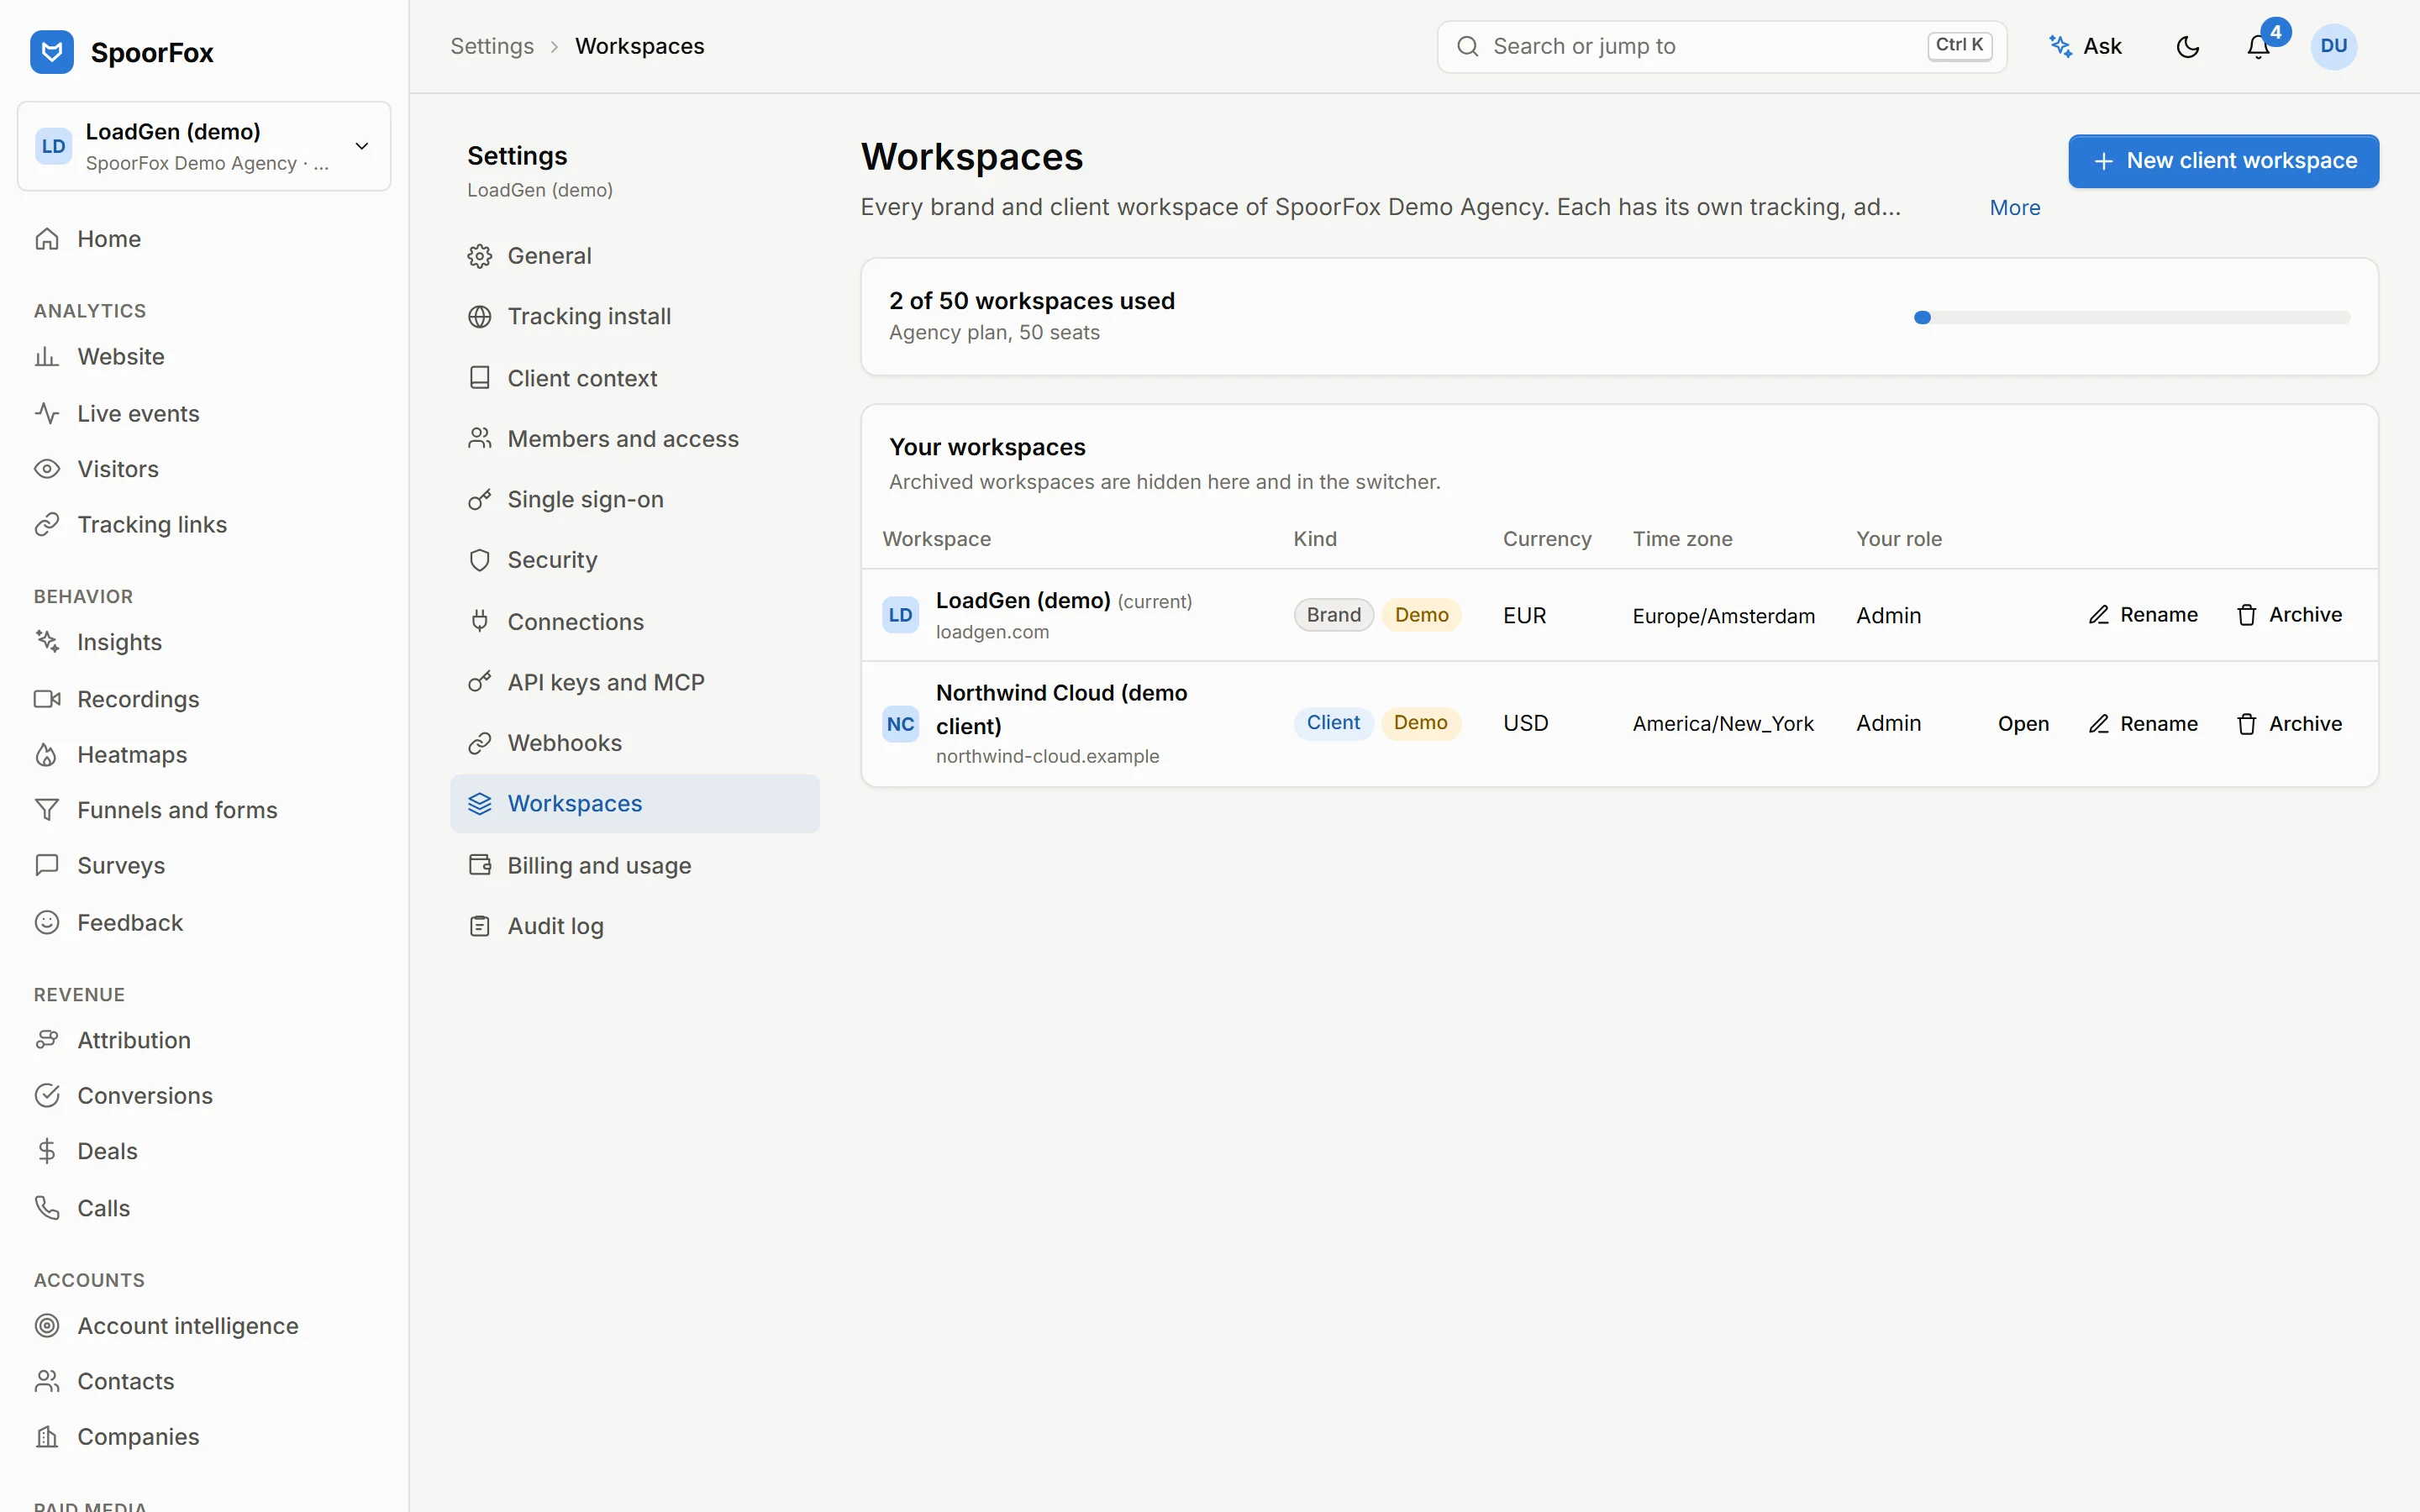The image size is (2420, 1512).
Task: Open Visitors page
Action: (x=204, y=469)
